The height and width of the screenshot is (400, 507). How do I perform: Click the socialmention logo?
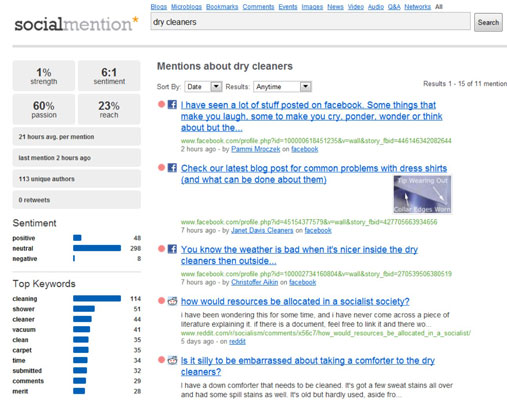76,24
